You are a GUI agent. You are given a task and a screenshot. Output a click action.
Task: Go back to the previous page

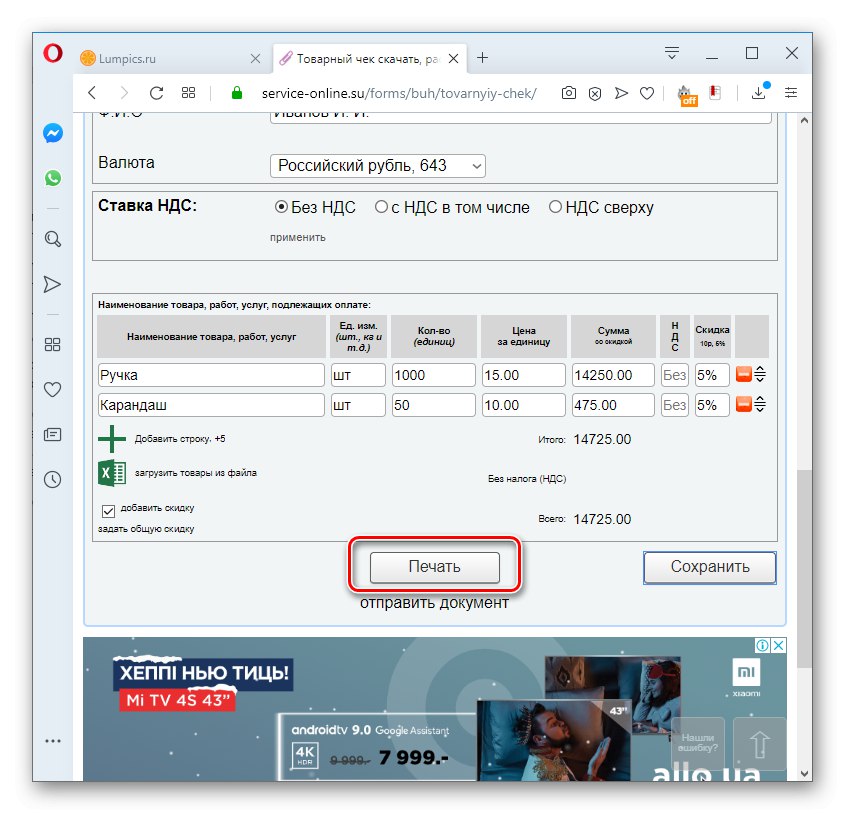(92, 93)
